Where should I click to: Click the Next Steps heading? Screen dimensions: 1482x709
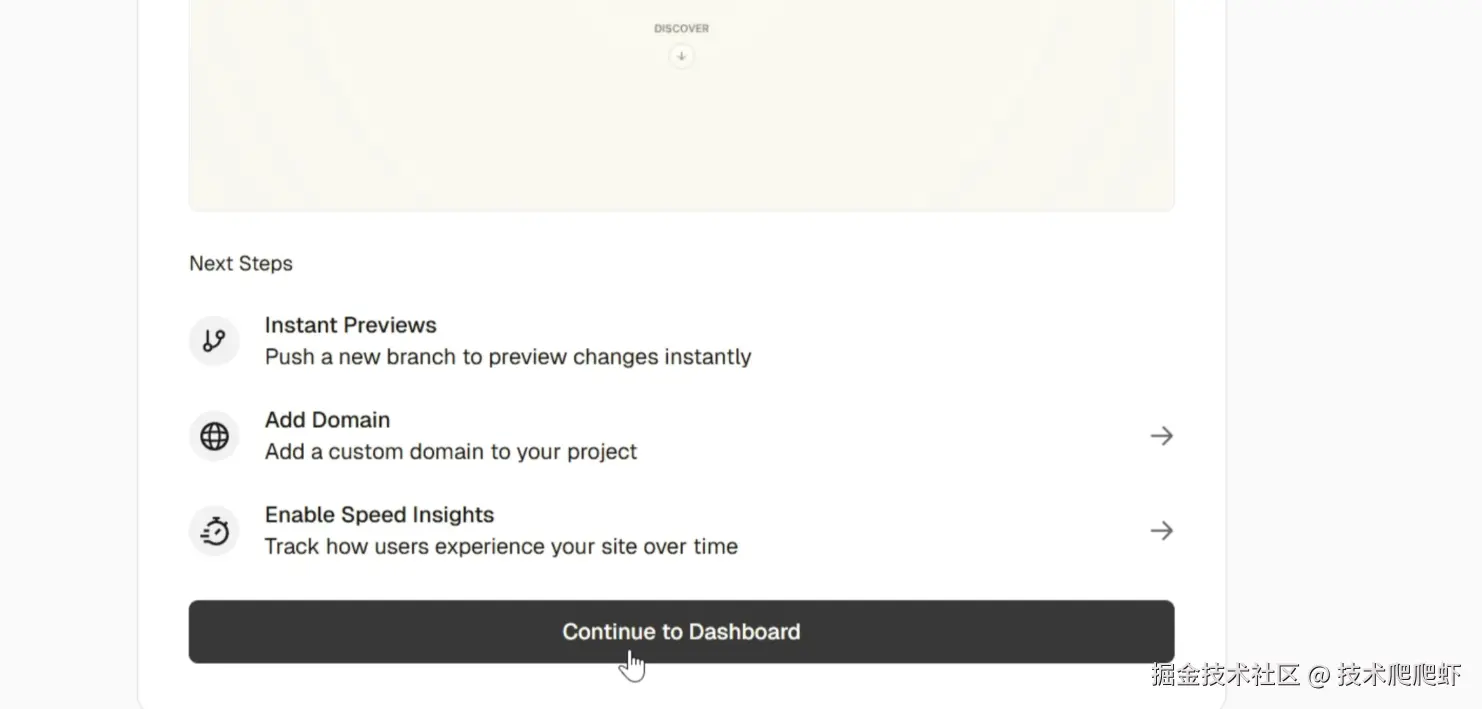(241, 264)
